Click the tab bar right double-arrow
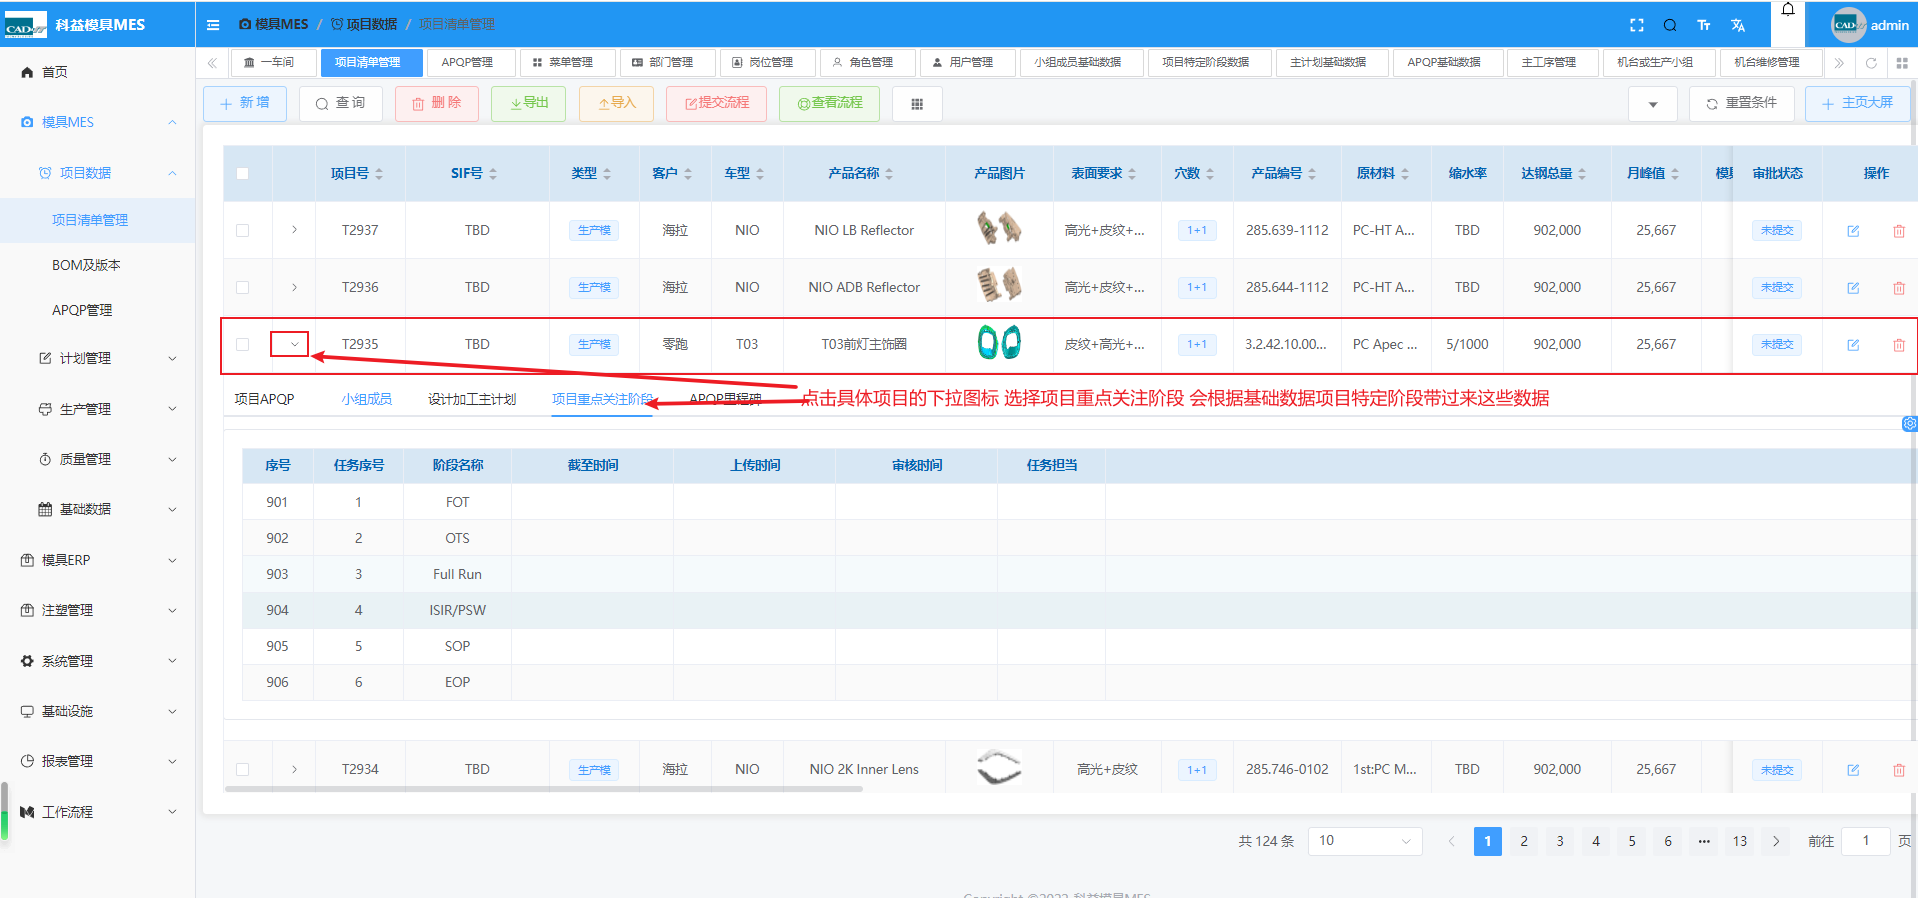1918x898 pixels. click(x=1839, y=62)
